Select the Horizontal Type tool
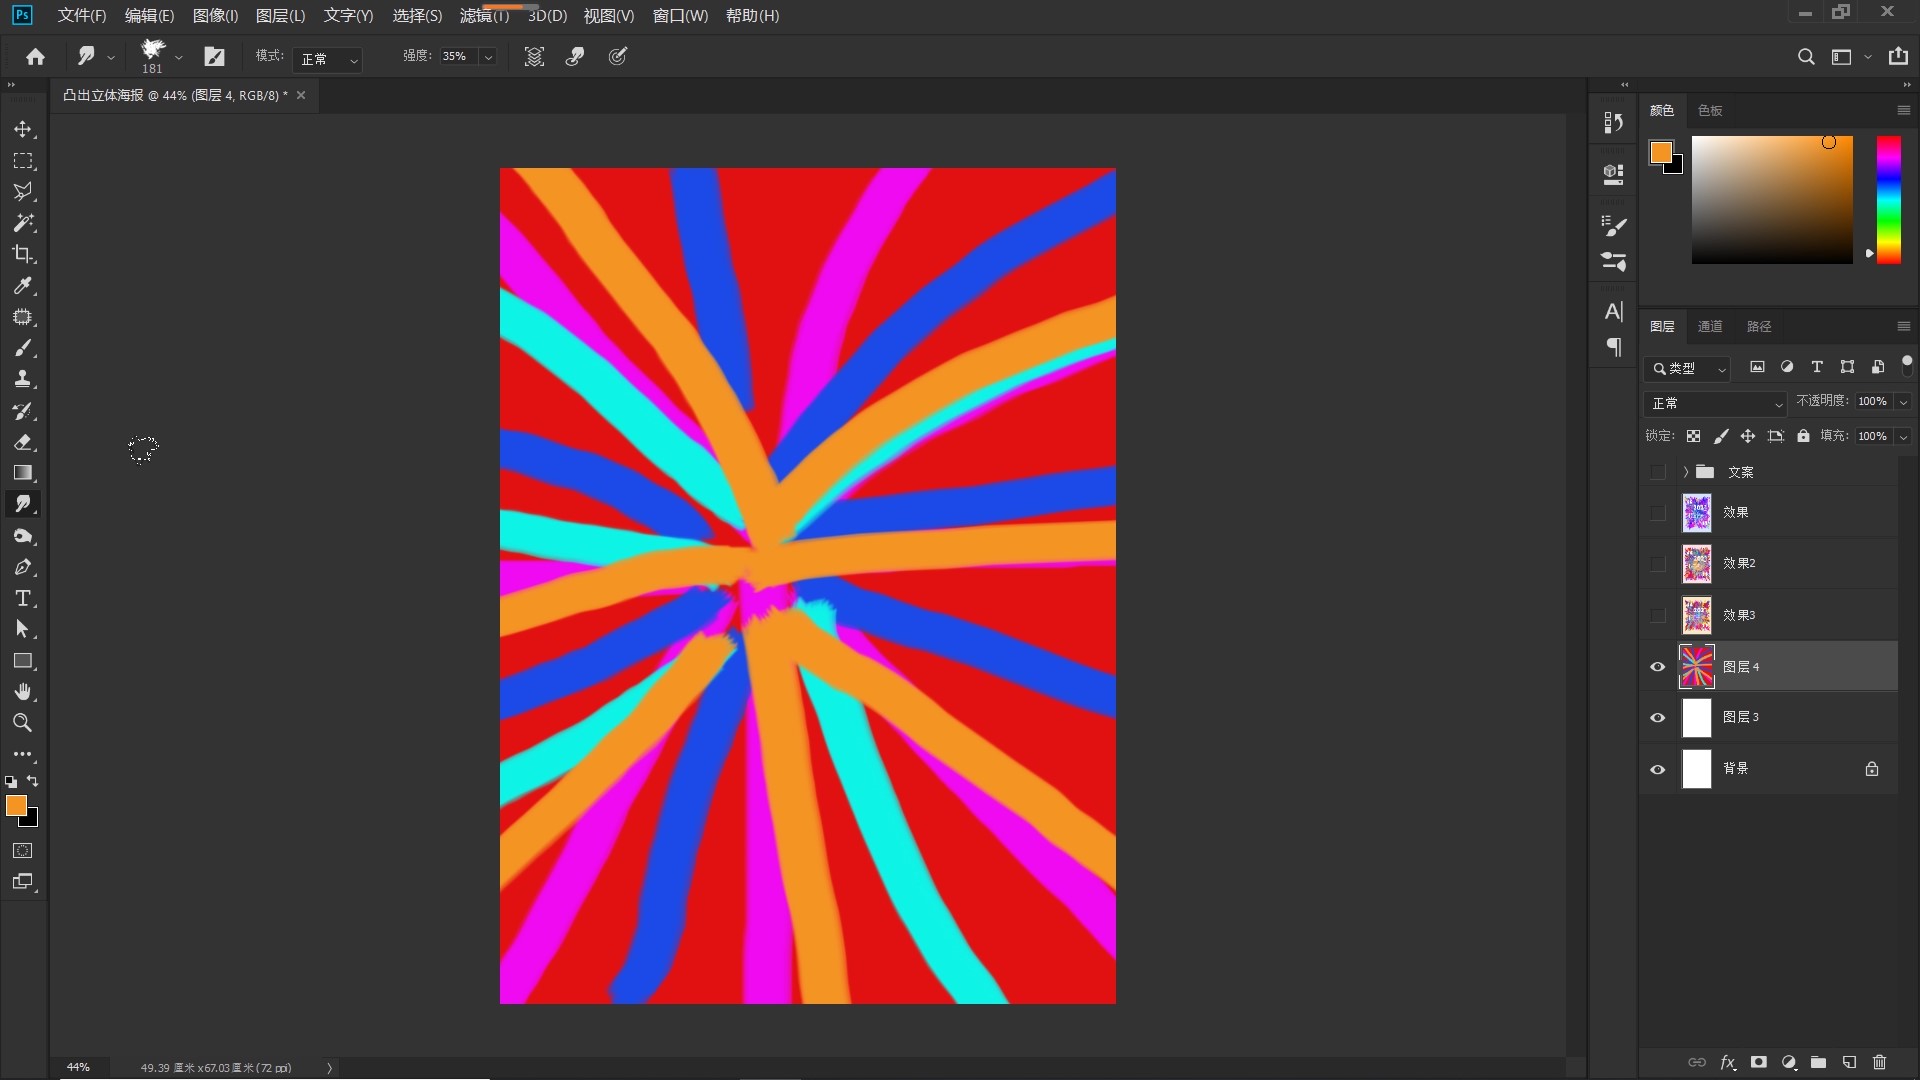 (x=23, y=599)
